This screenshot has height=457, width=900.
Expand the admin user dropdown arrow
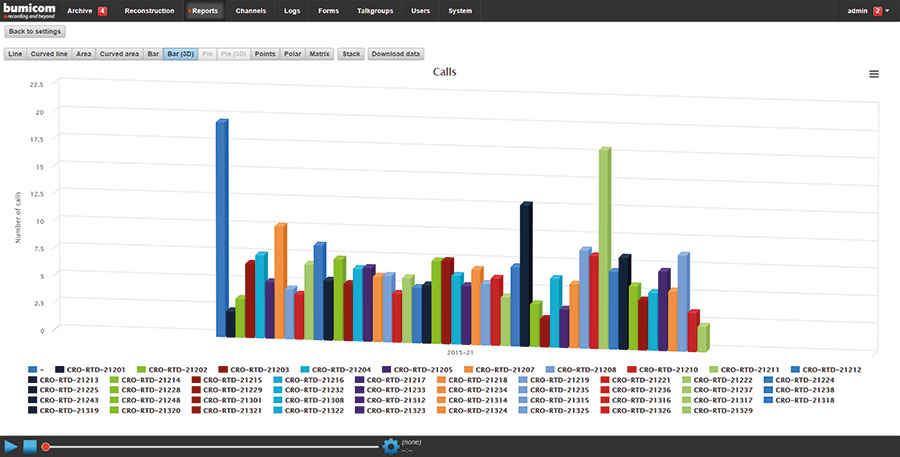888,11
